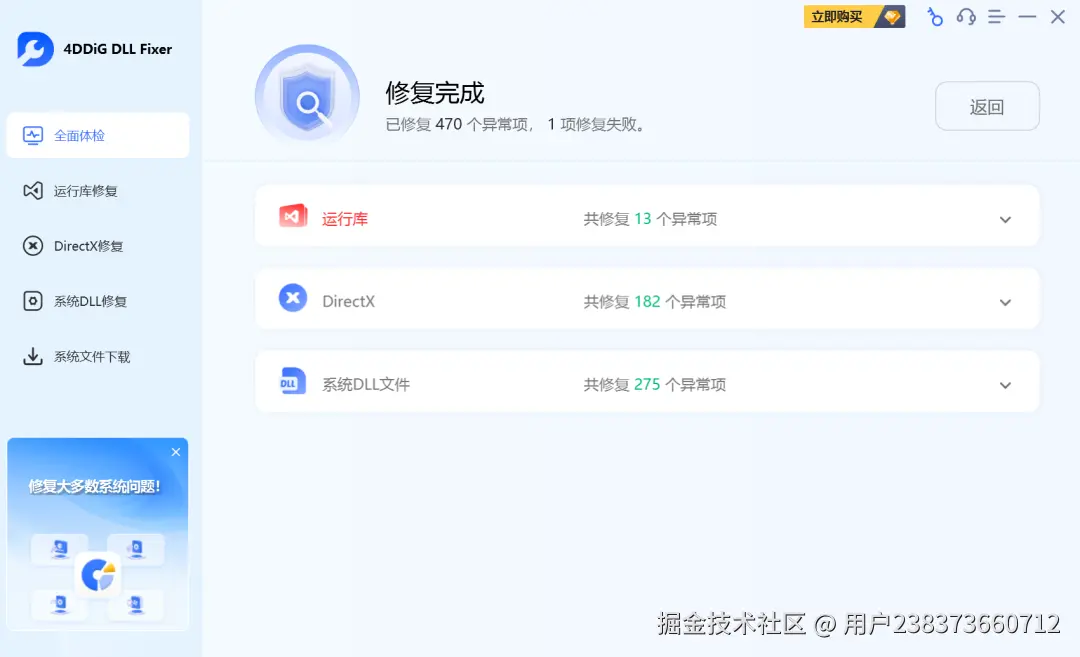Click the 修复完成 heading text
Viewport: 1080px width, 657px height.
pos(435,92)
